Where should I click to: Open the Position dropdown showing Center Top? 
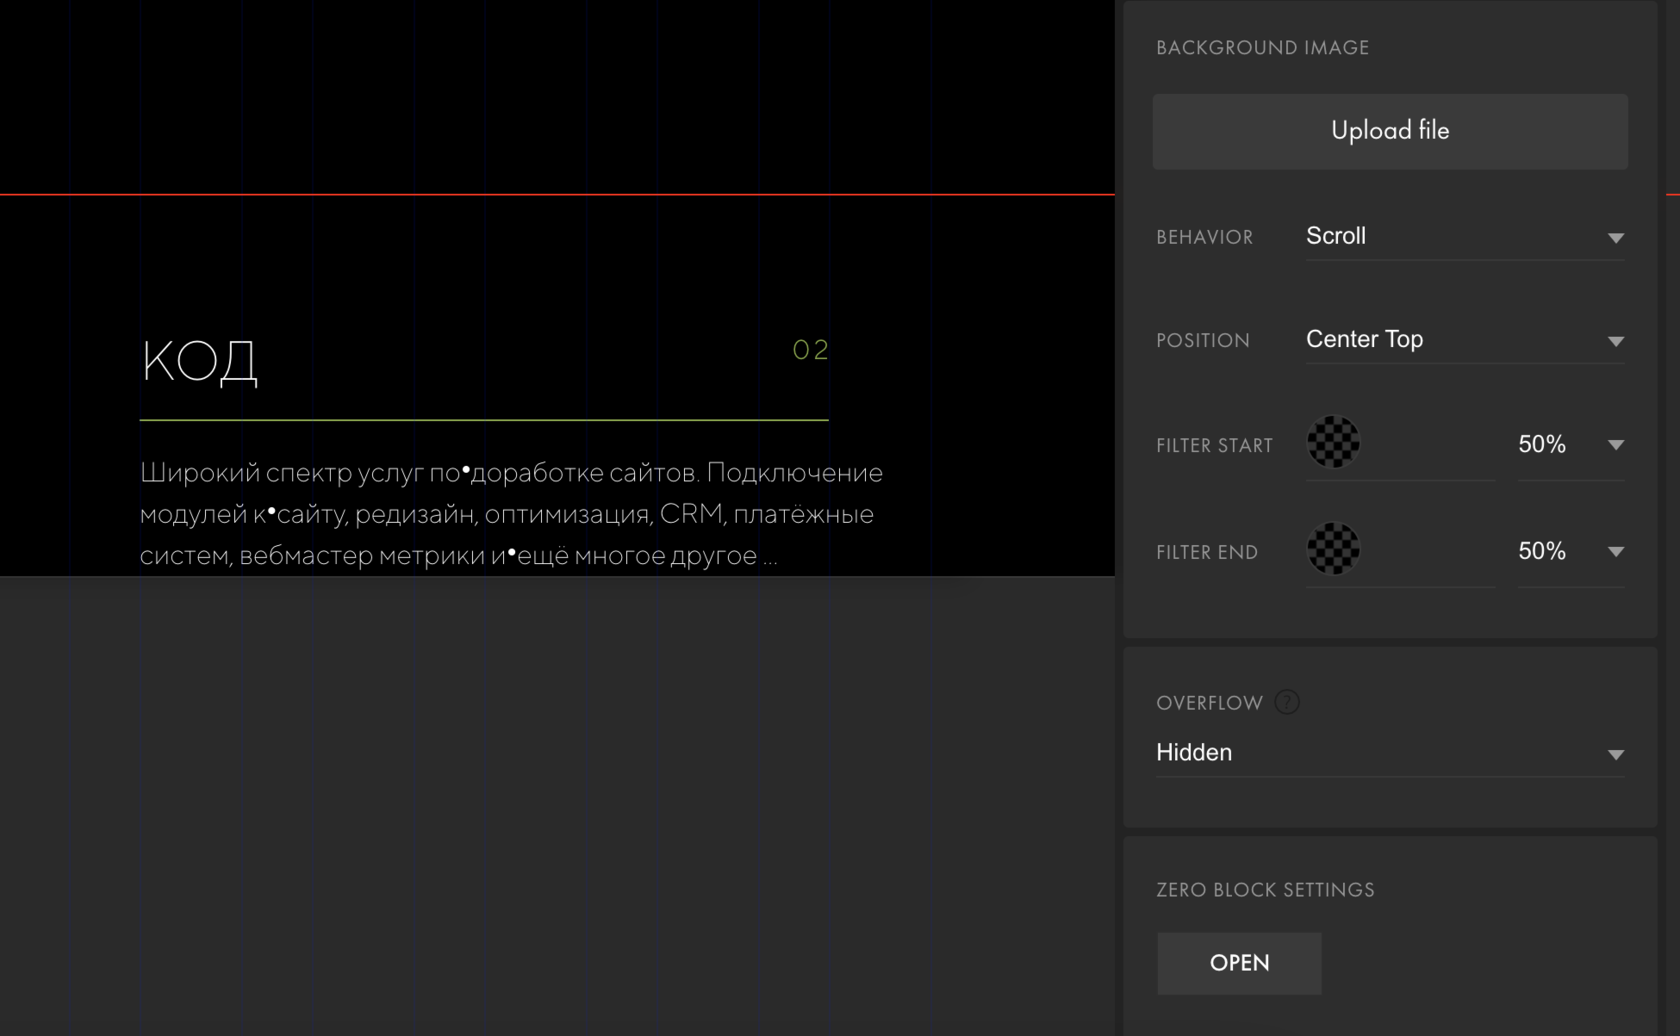click(1465, 340)
